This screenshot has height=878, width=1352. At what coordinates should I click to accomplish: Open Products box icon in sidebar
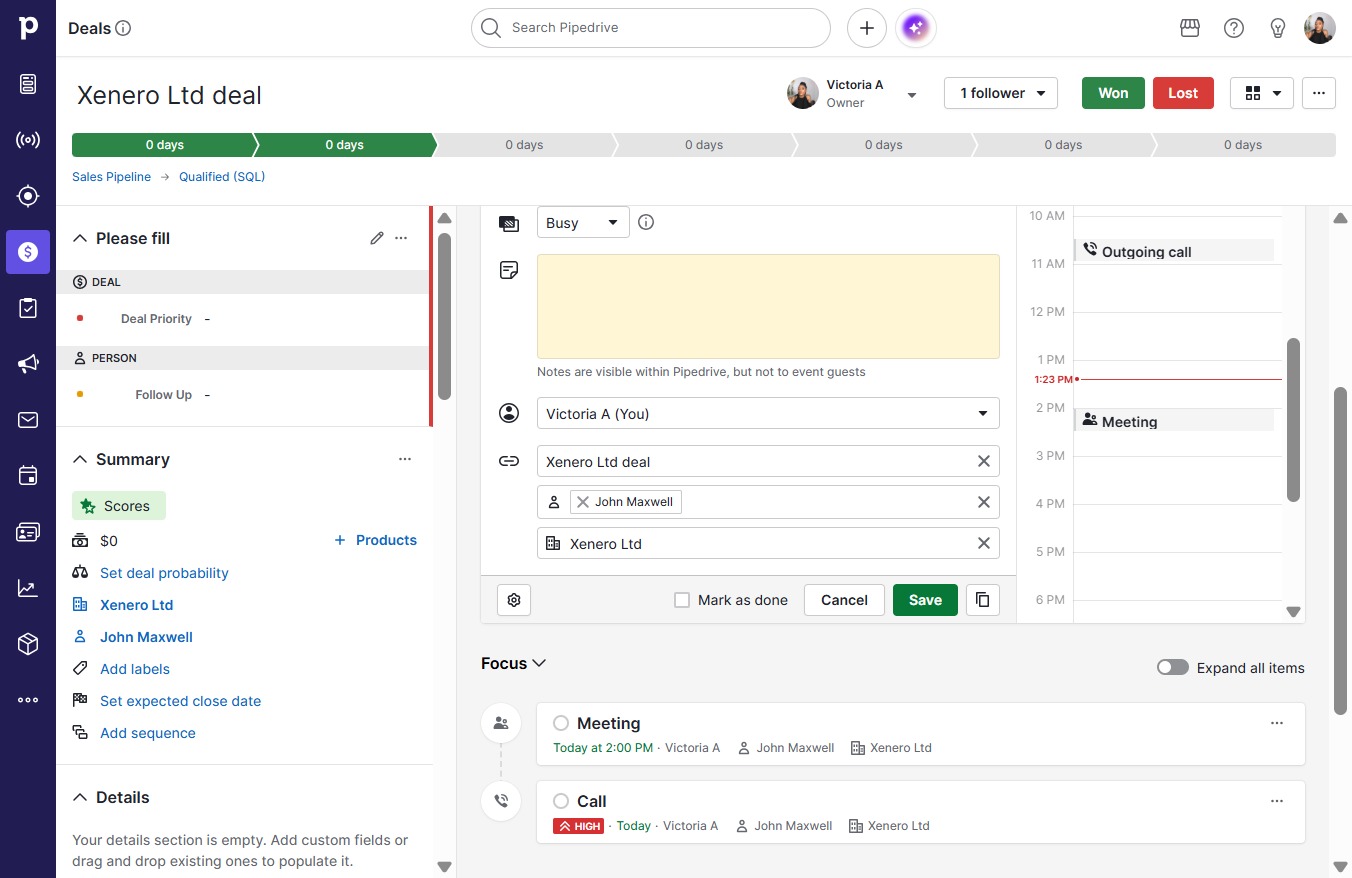(x=28, y=644)
